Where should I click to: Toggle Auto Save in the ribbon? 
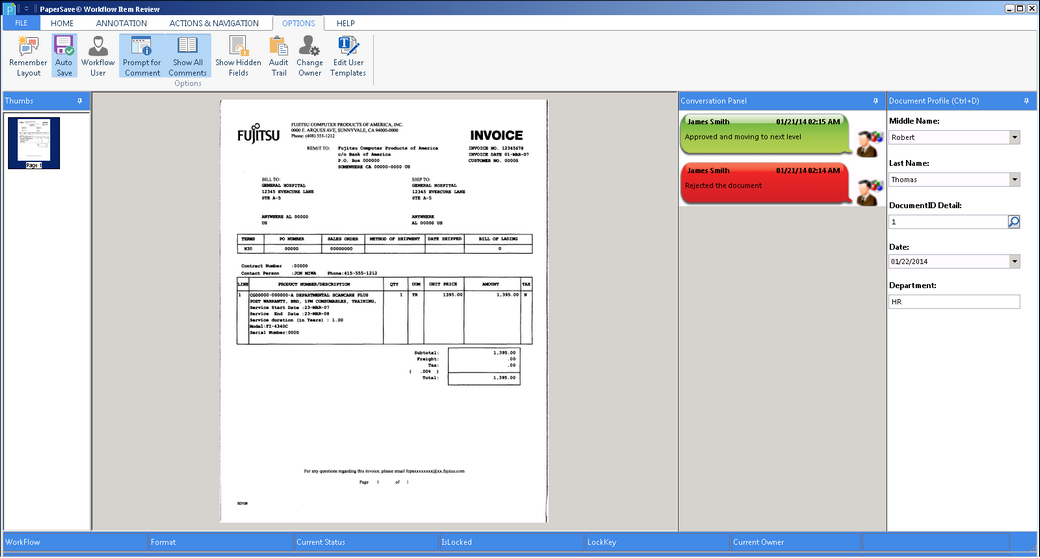click(64, 46)
